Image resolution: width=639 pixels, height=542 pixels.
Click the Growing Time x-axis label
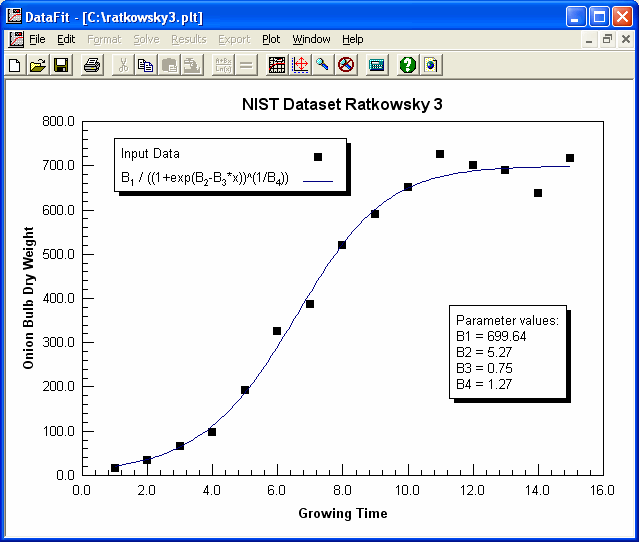point(343,513)
